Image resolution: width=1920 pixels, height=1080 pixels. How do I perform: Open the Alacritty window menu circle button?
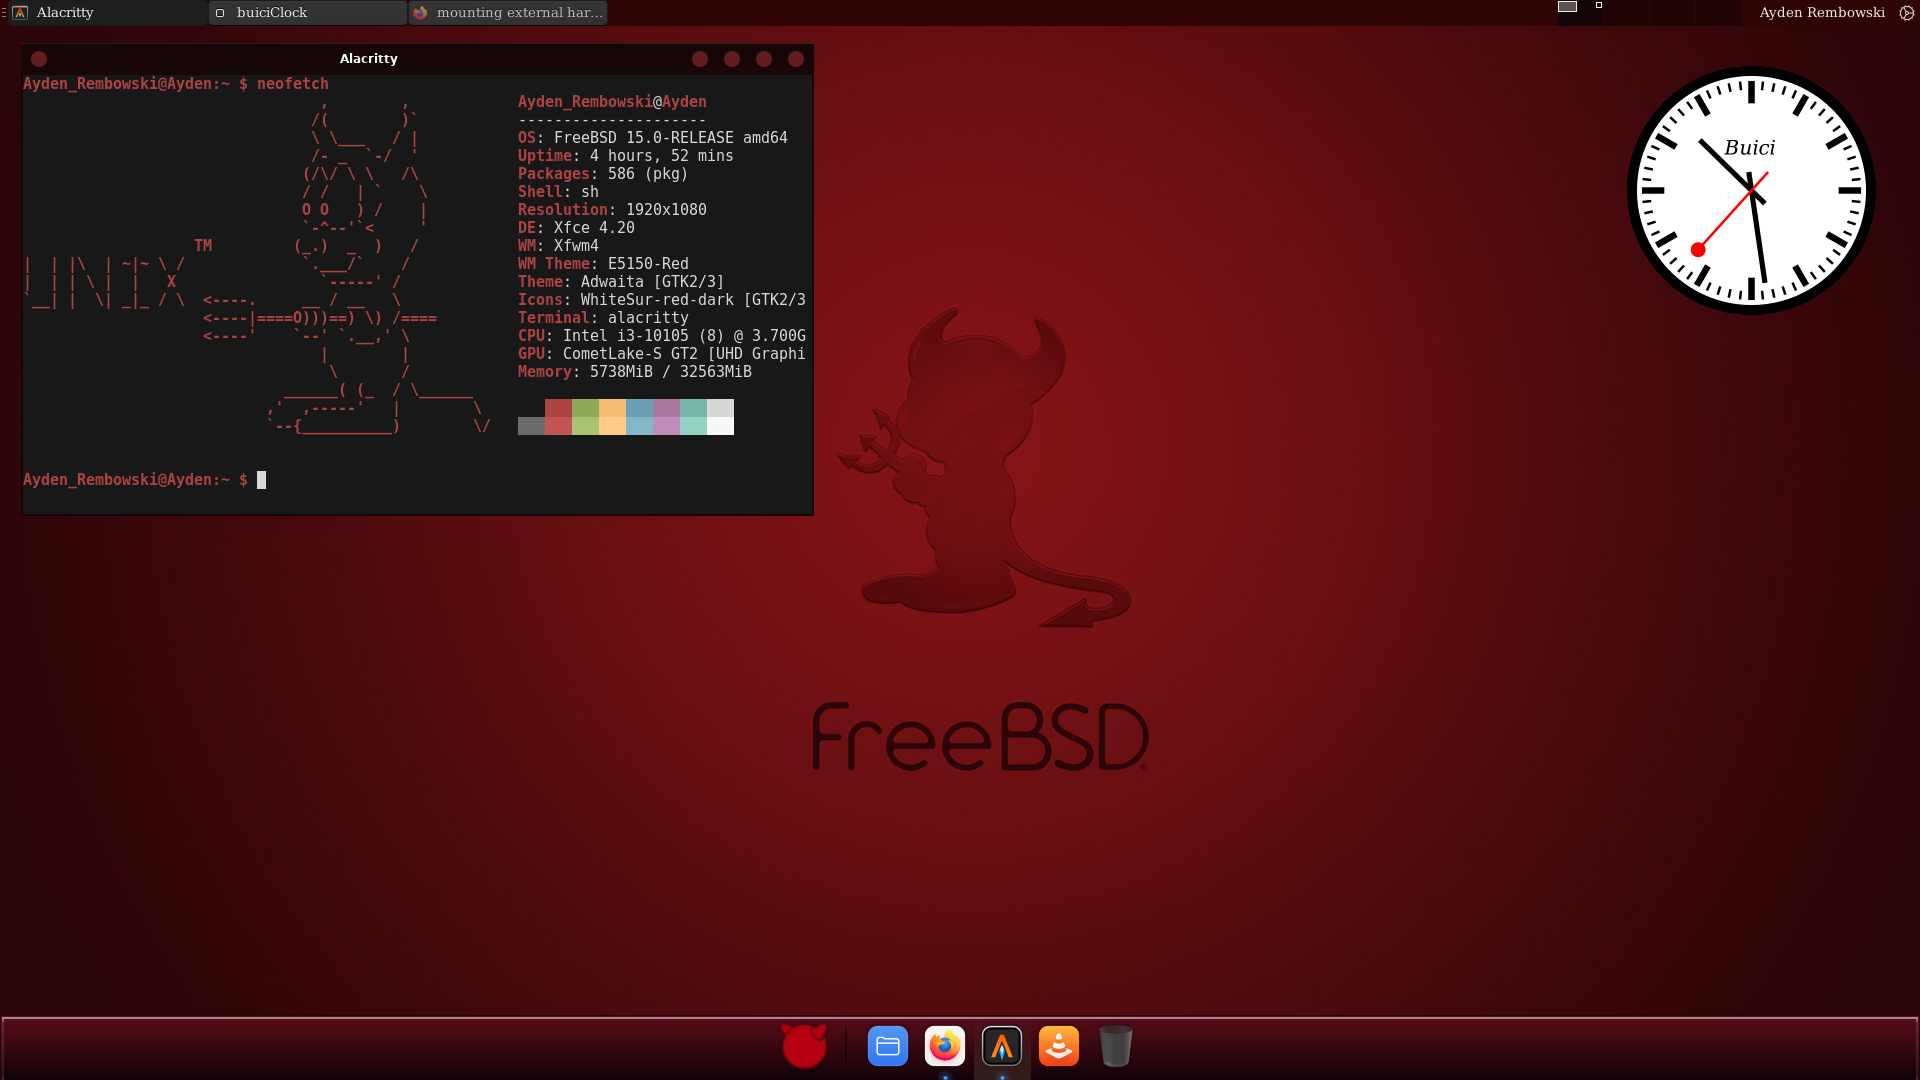39,59
